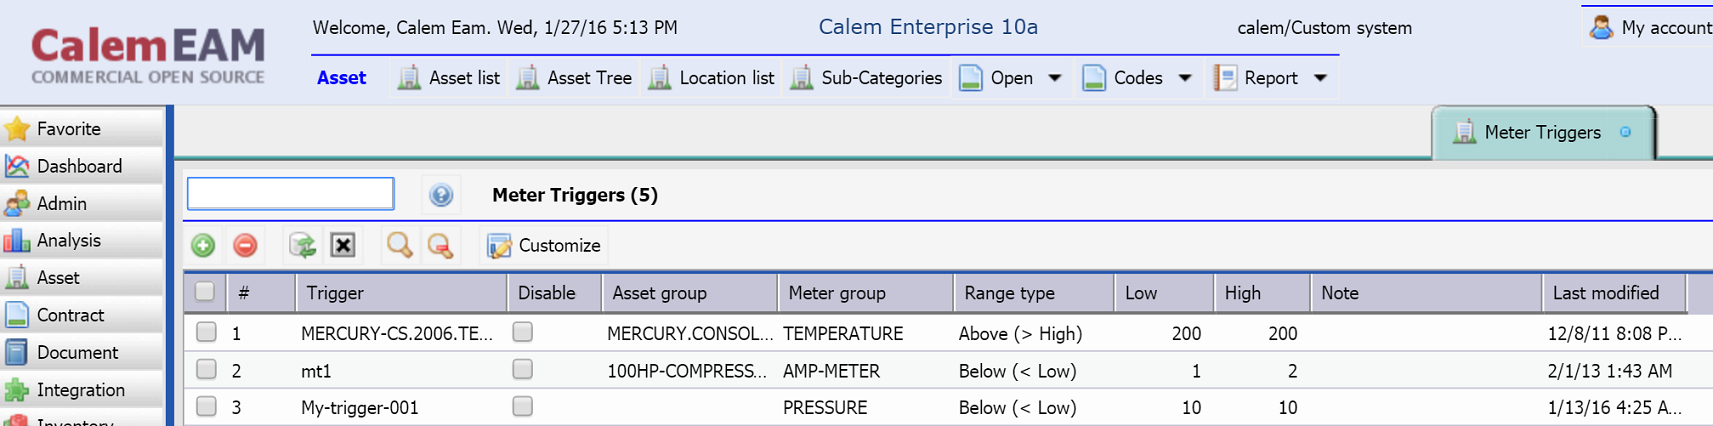Expand the Codes dropdown arrow
The image size is (1713, 426).
[1185, 78]
